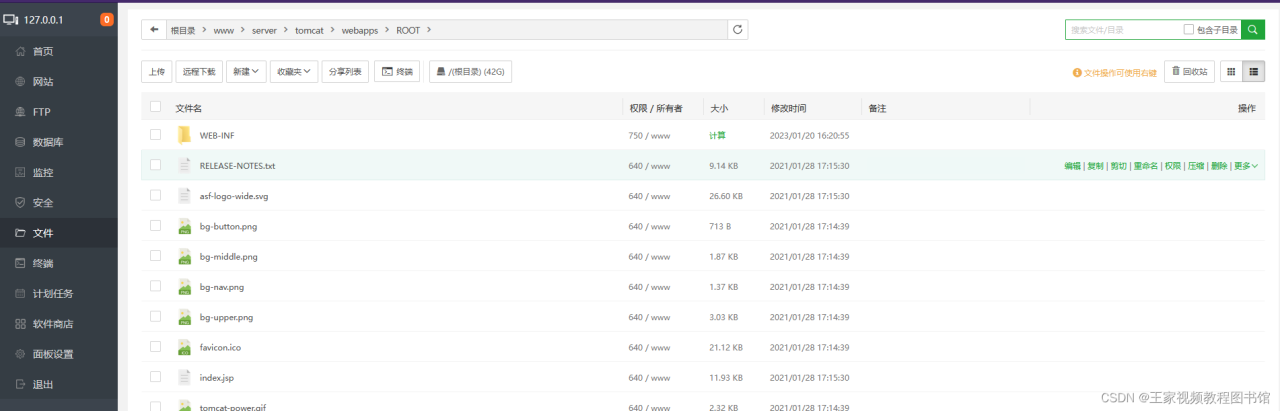Expand the 新建 dropdown
This screenshot has height=411, width=1280.
[246, 72]
